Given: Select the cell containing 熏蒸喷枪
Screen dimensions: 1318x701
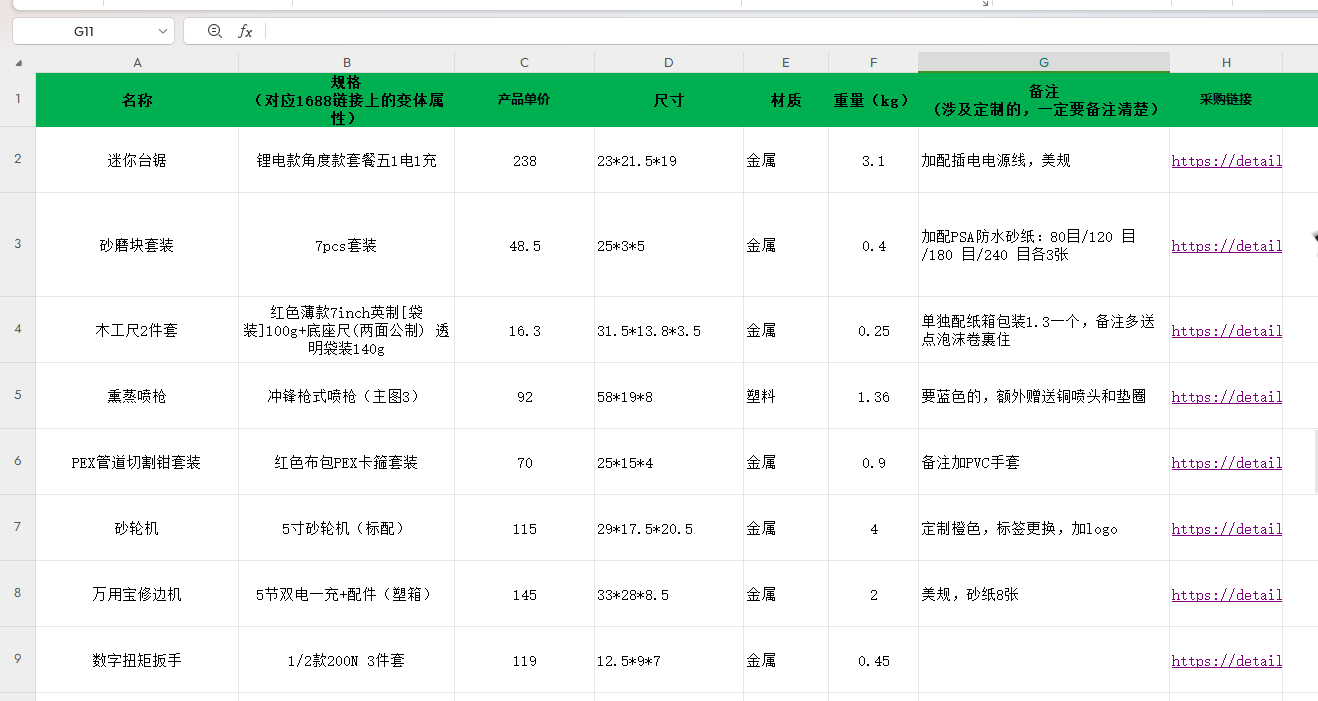Looking at the screenshot, I should (x=137, y=396).
